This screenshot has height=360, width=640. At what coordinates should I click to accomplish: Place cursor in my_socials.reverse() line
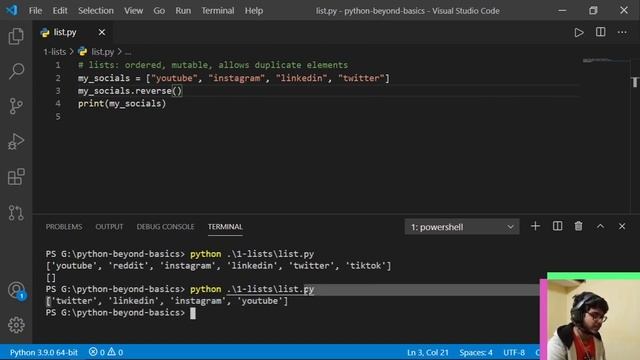tap(130, 91)
